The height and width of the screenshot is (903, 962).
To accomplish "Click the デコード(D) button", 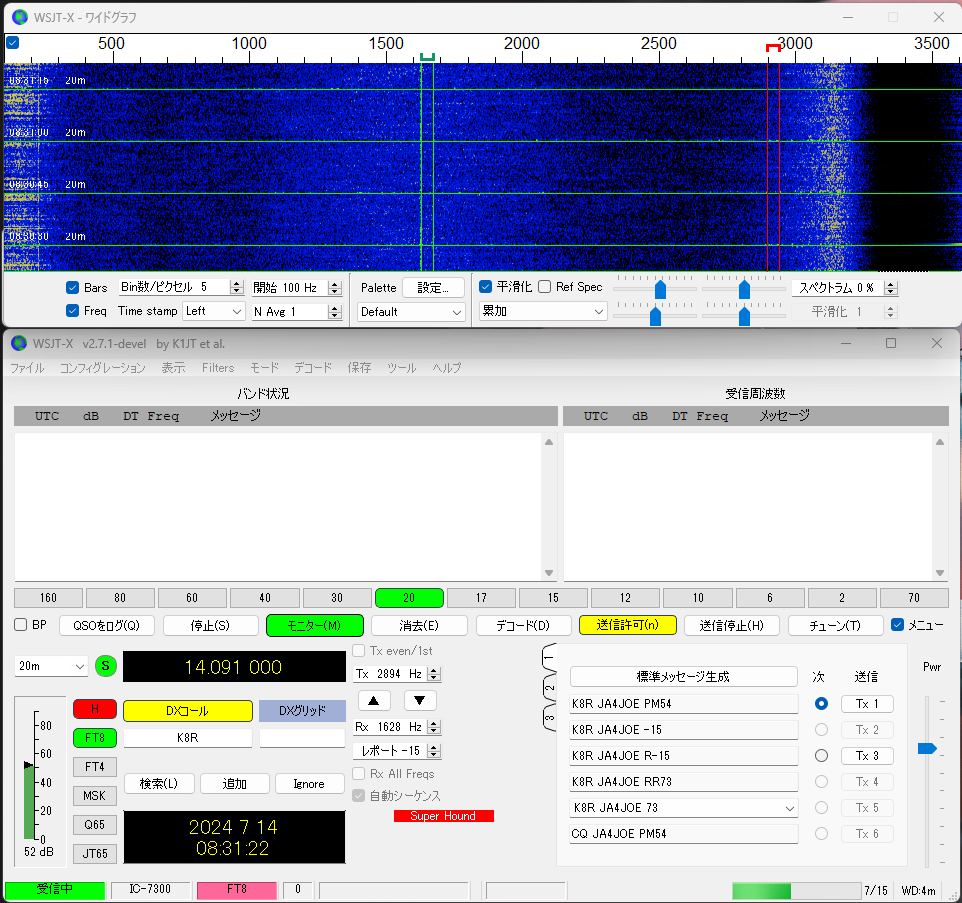I will (x=523, y=625).
